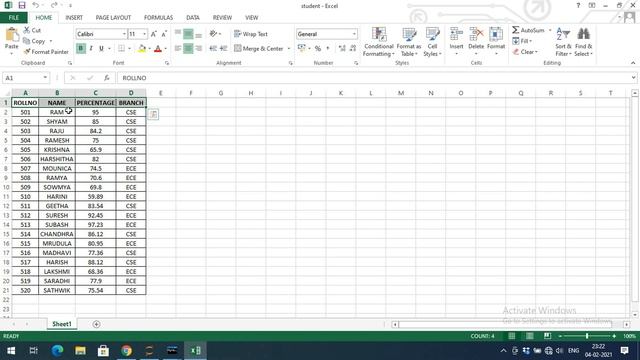Open Chrome from the taskbar
640x360 pixels.
tap(127, 350)
